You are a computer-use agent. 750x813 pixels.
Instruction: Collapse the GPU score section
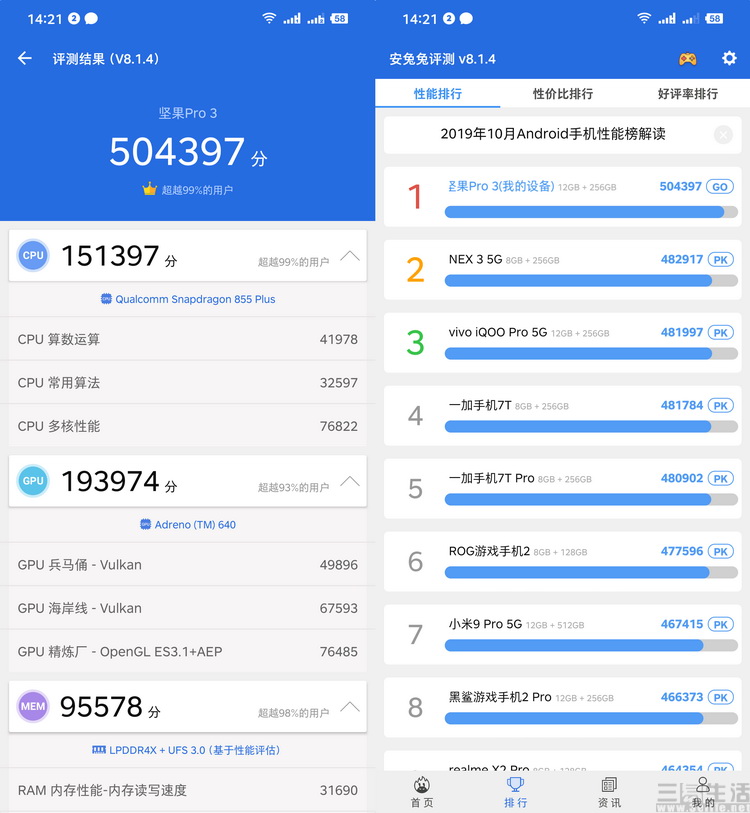point(350,481)
